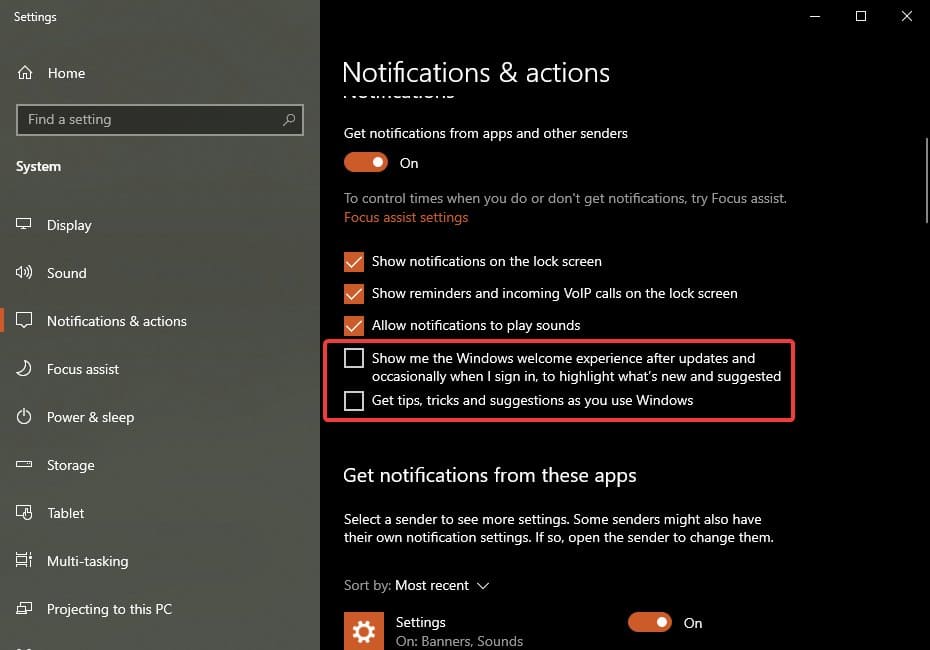Check Show me the Windows welcome experience
Viewport: 930px width, 650px height.
[354, 358]
